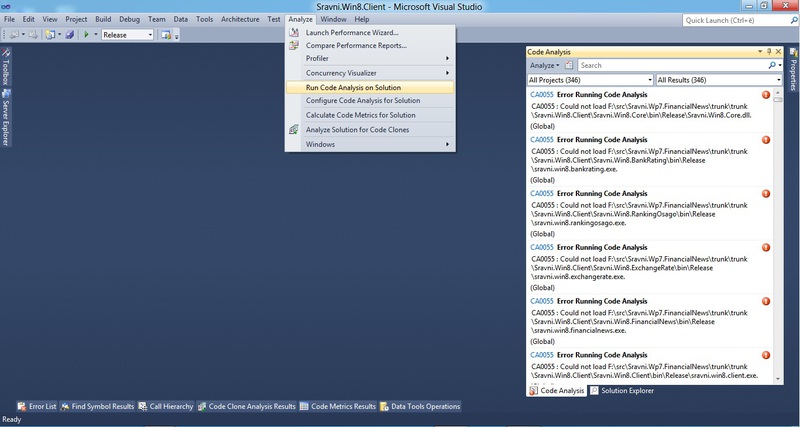Image resolution: width=800 pixels, height=427 pixels.
Task: Open the New Project dropdown arrow
Action: 60,34
